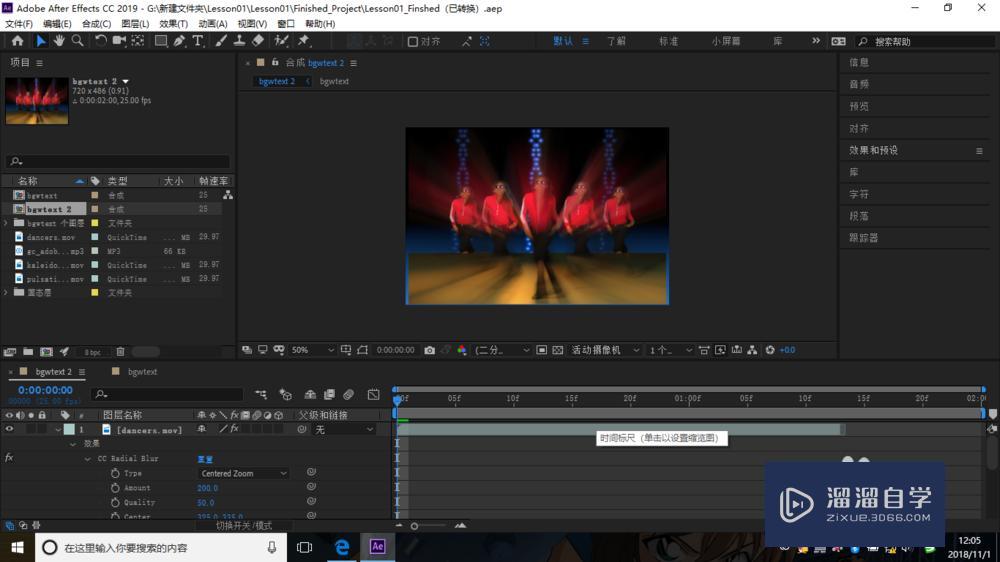Click timeline zoom slider handle
The height and width of the screenshot is (562, 1000).
[415, 526]
